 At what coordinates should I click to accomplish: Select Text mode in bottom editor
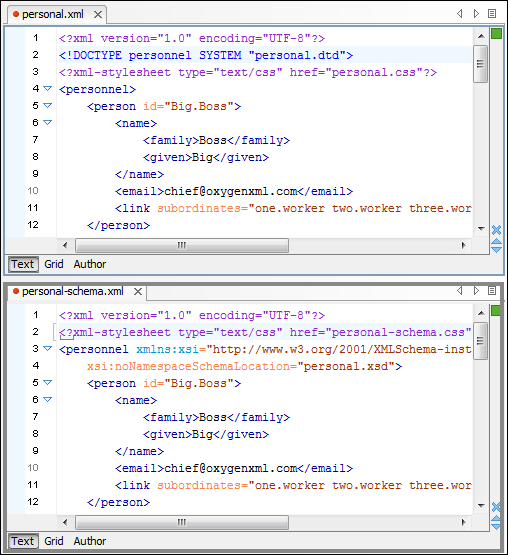tap(23, 541)
